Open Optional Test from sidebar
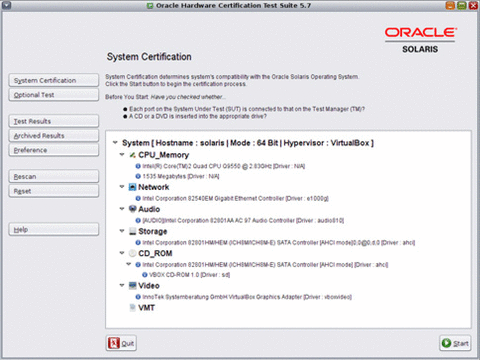The width and height of the screenshot is (480, 360). tap(54, 95)
